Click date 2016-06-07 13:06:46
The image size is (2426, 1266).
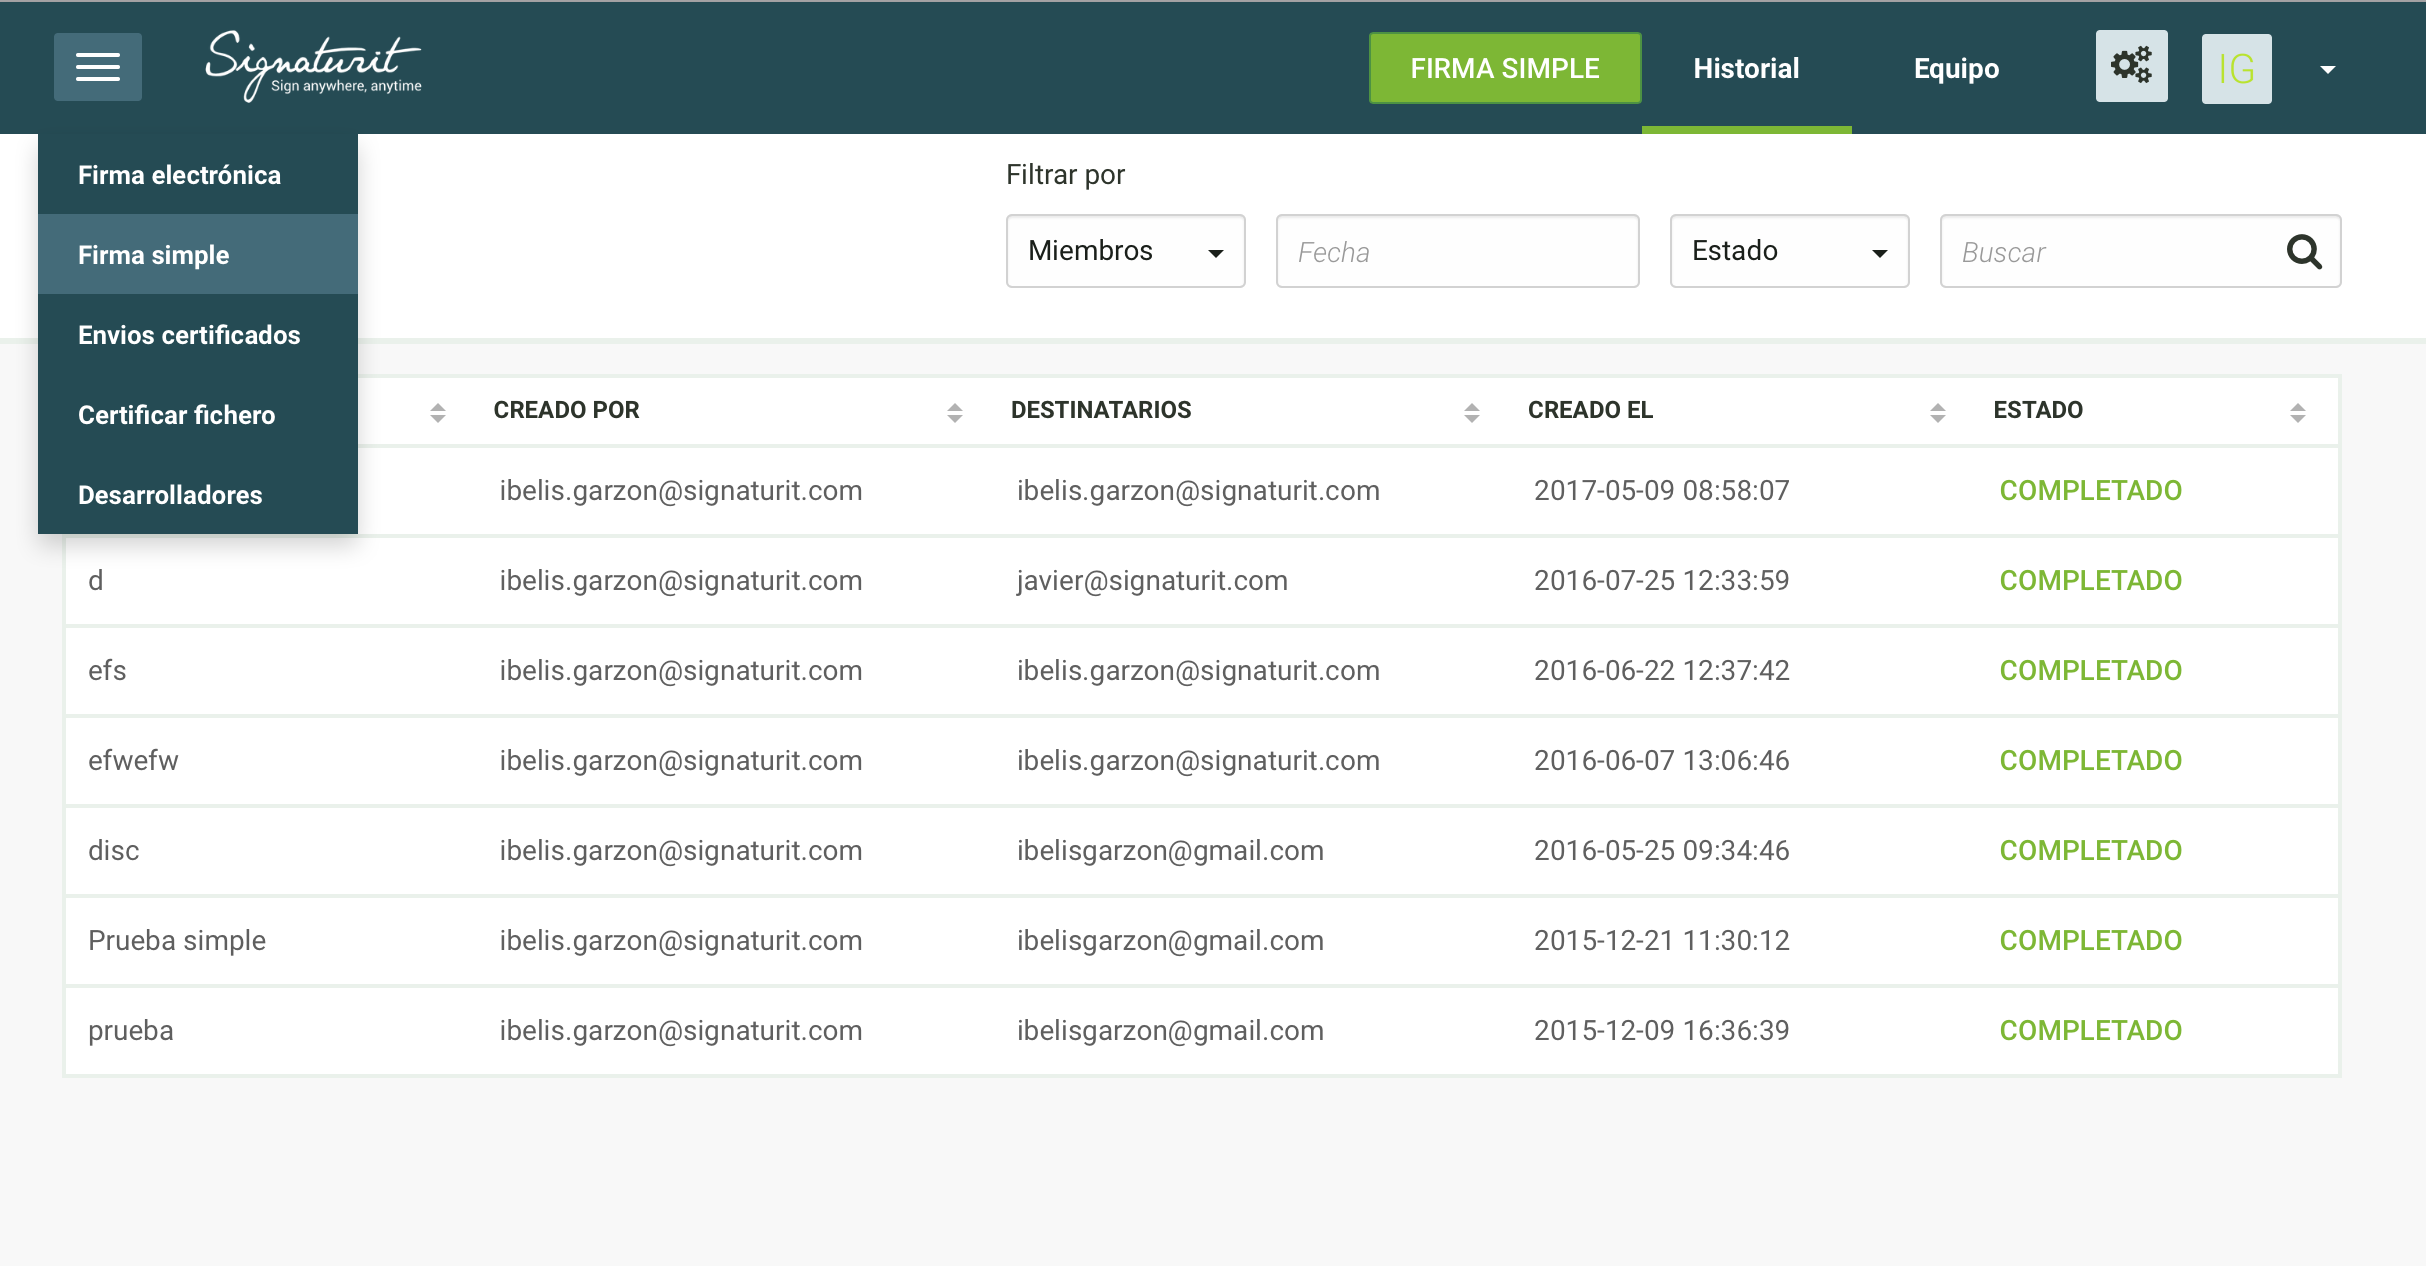pos(1662,761)
